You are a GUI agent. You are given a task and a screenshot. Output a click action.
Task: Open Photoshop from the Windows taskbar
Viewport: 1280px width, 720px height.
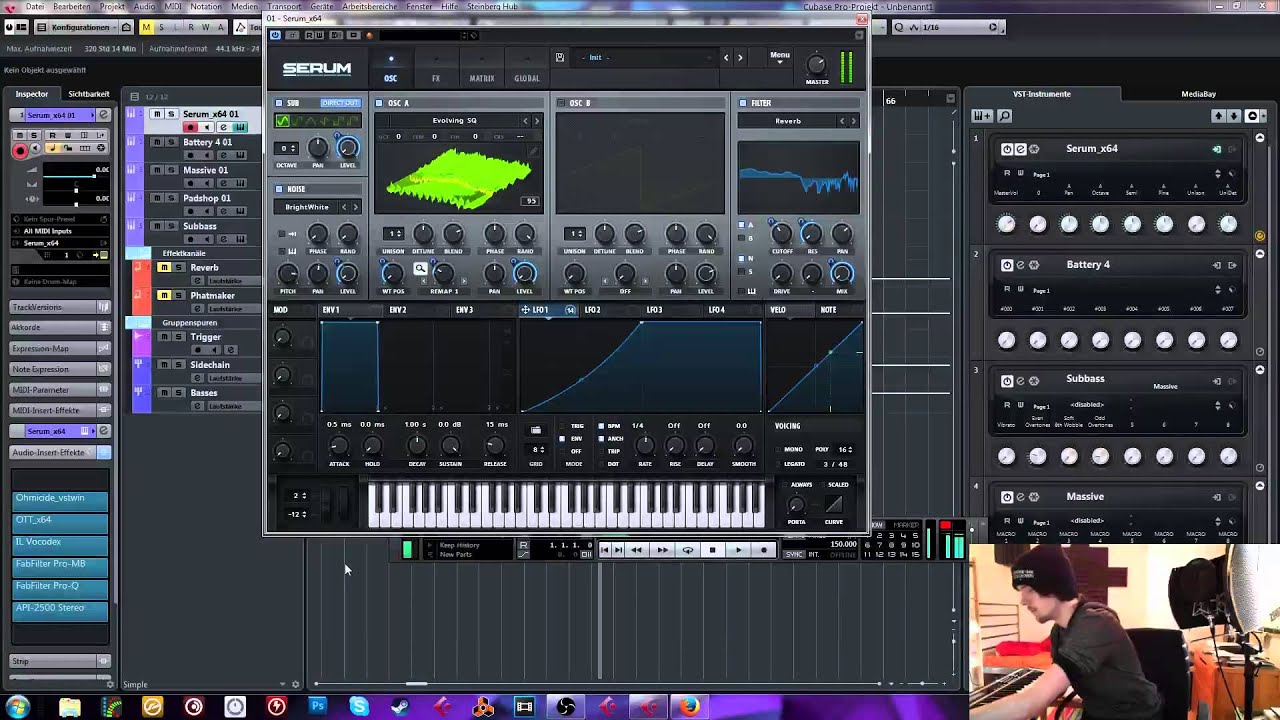pyautogui.click(x=317, y=707)
